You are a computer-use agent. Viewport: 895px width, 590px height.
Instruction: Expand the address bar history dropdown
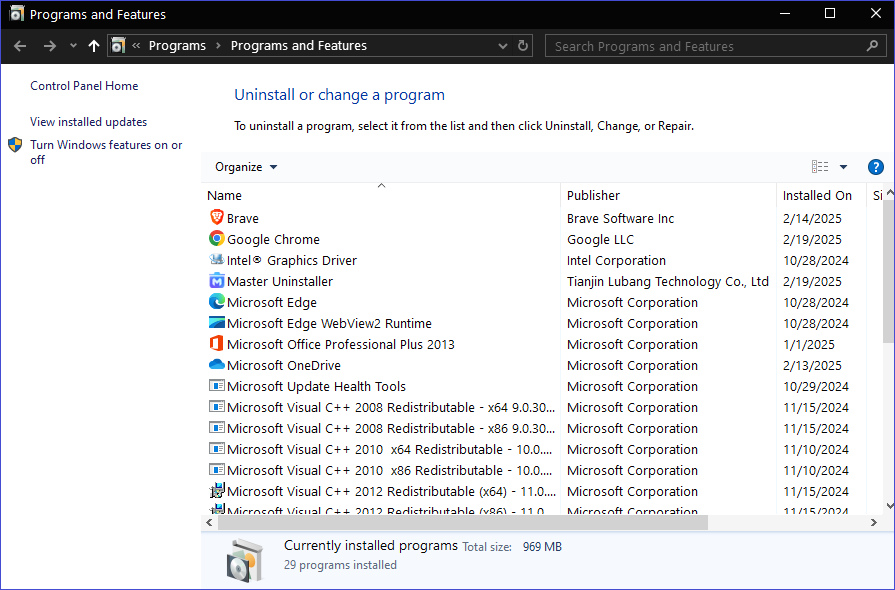(502, 46)
